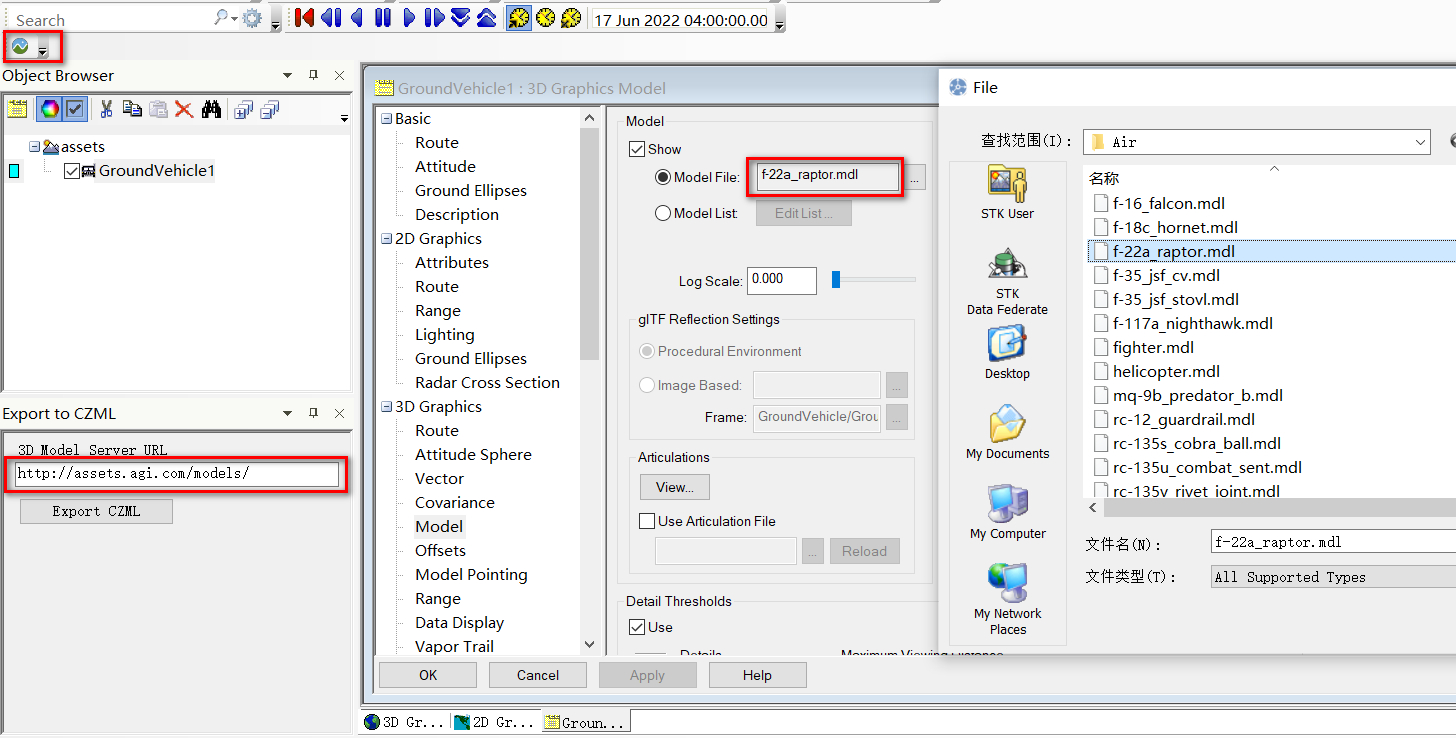
Task: Collapse the assets scenario tree node
Action: click(34, 146)
